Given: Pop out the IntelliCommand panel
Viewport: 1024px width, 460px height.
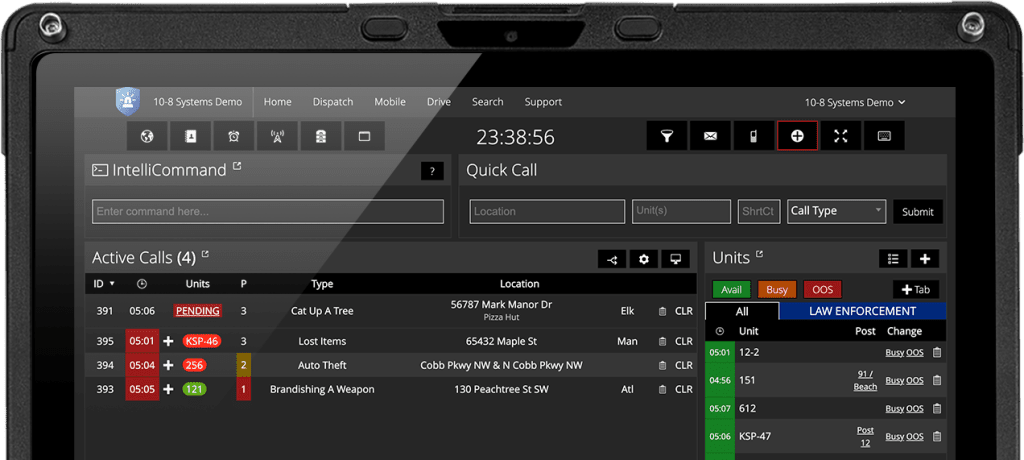Looking at the screenshot, I should click(x=237, y=167).
